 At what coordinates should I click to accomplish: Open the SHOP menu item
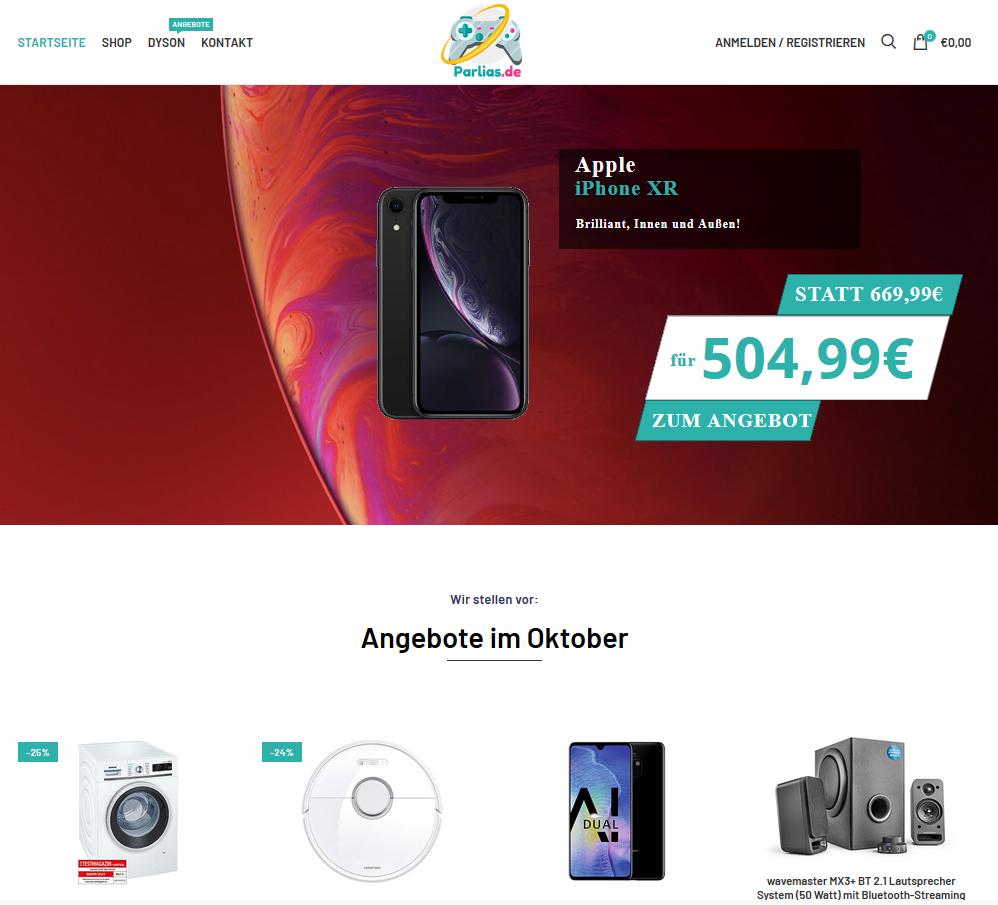116,43
